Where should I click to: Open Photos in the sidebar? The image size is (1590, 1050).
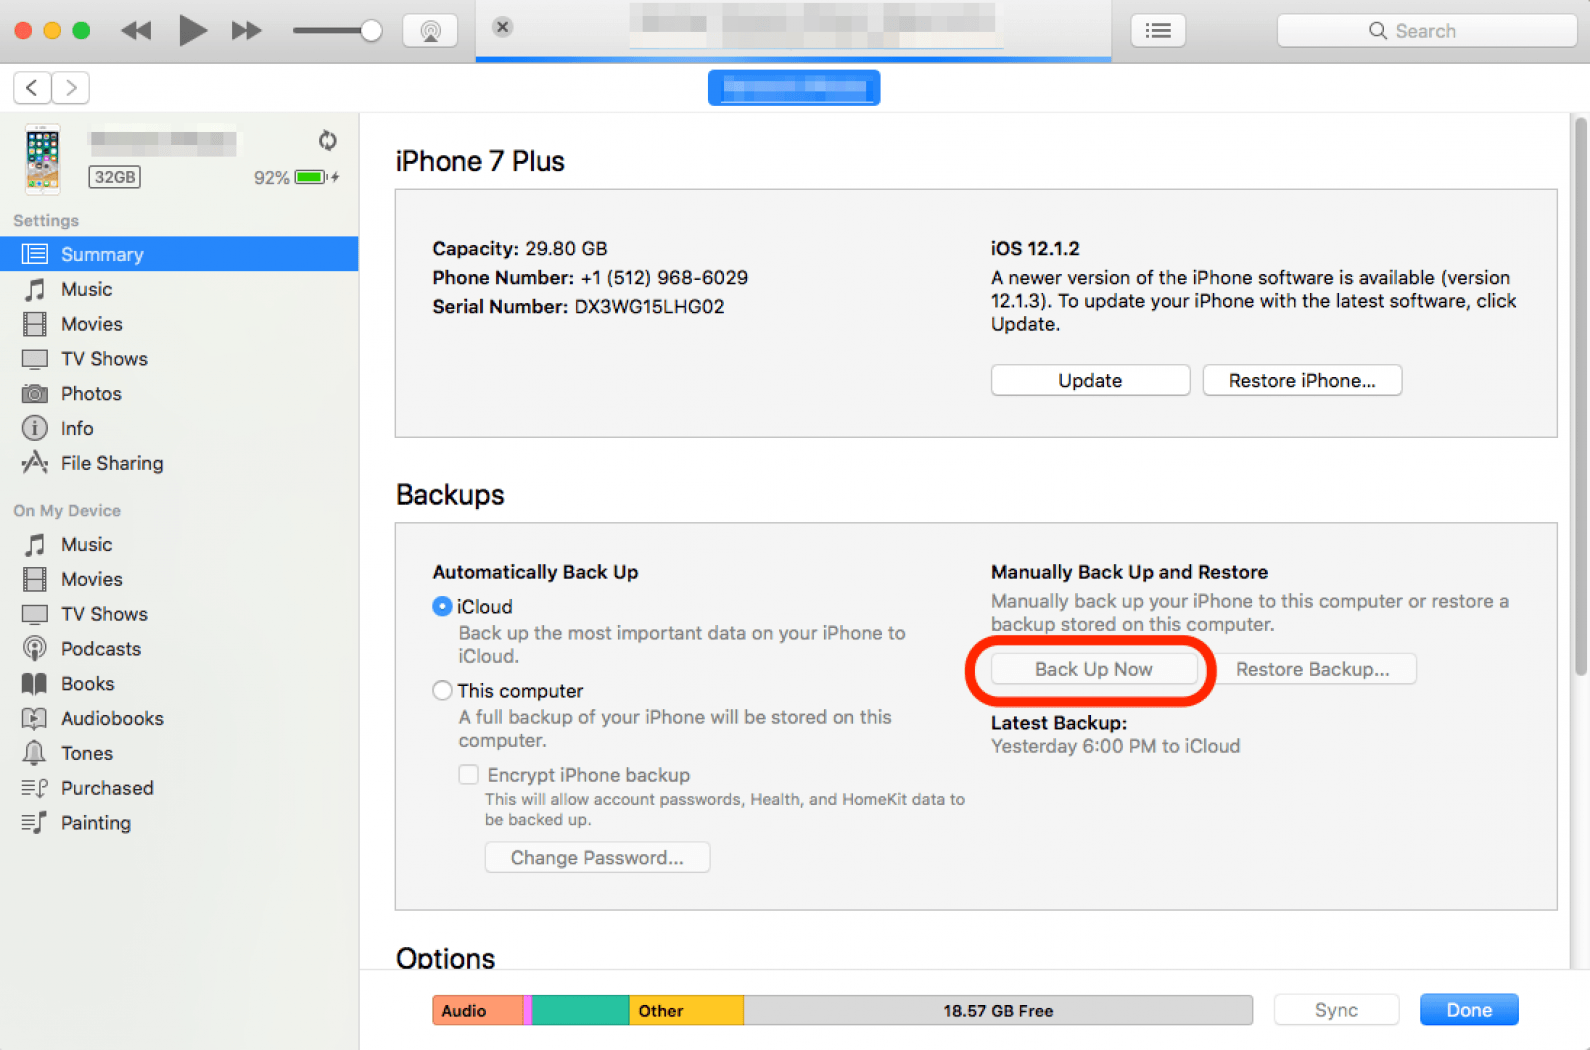[x=179, y=394]
